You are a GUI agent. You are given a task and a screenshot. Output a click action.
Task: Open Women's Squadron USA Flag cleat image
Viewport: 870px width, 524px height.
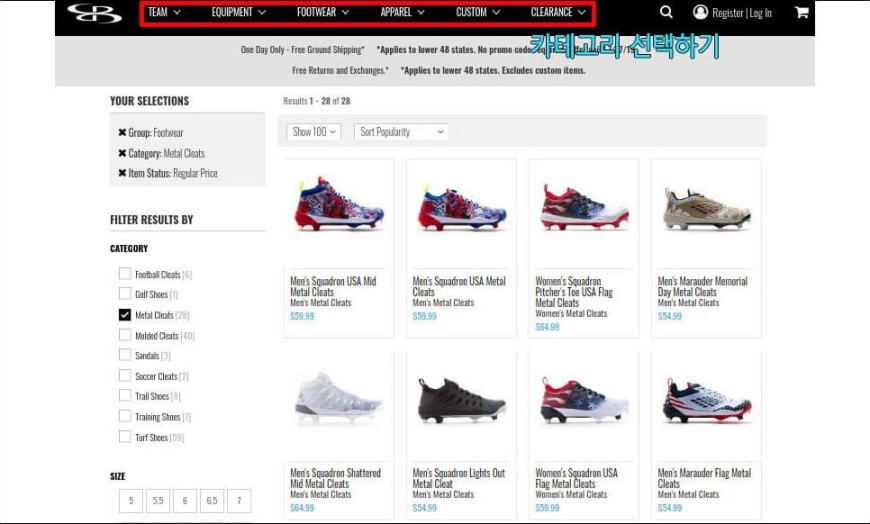(x=584, y=400)
